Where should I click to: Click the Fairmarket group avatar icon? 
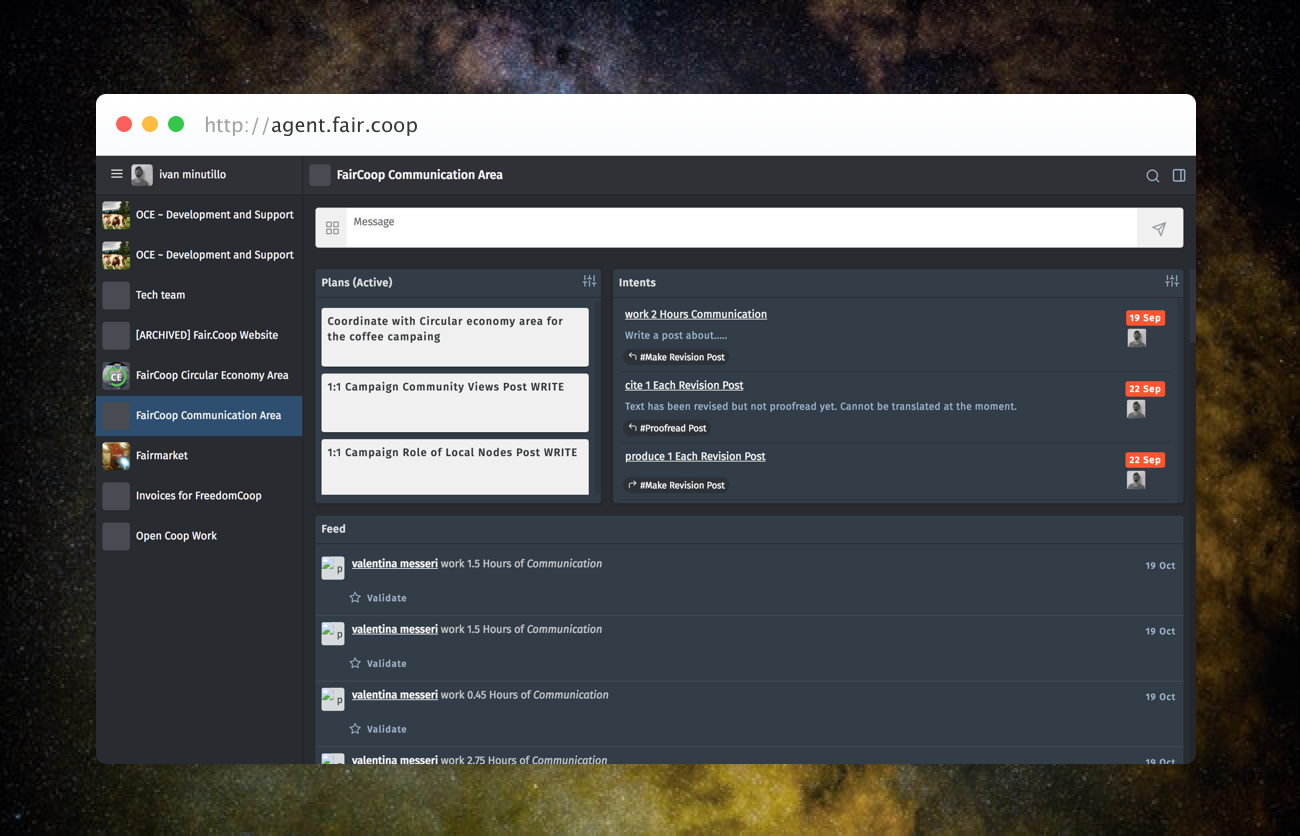point(116,456)
